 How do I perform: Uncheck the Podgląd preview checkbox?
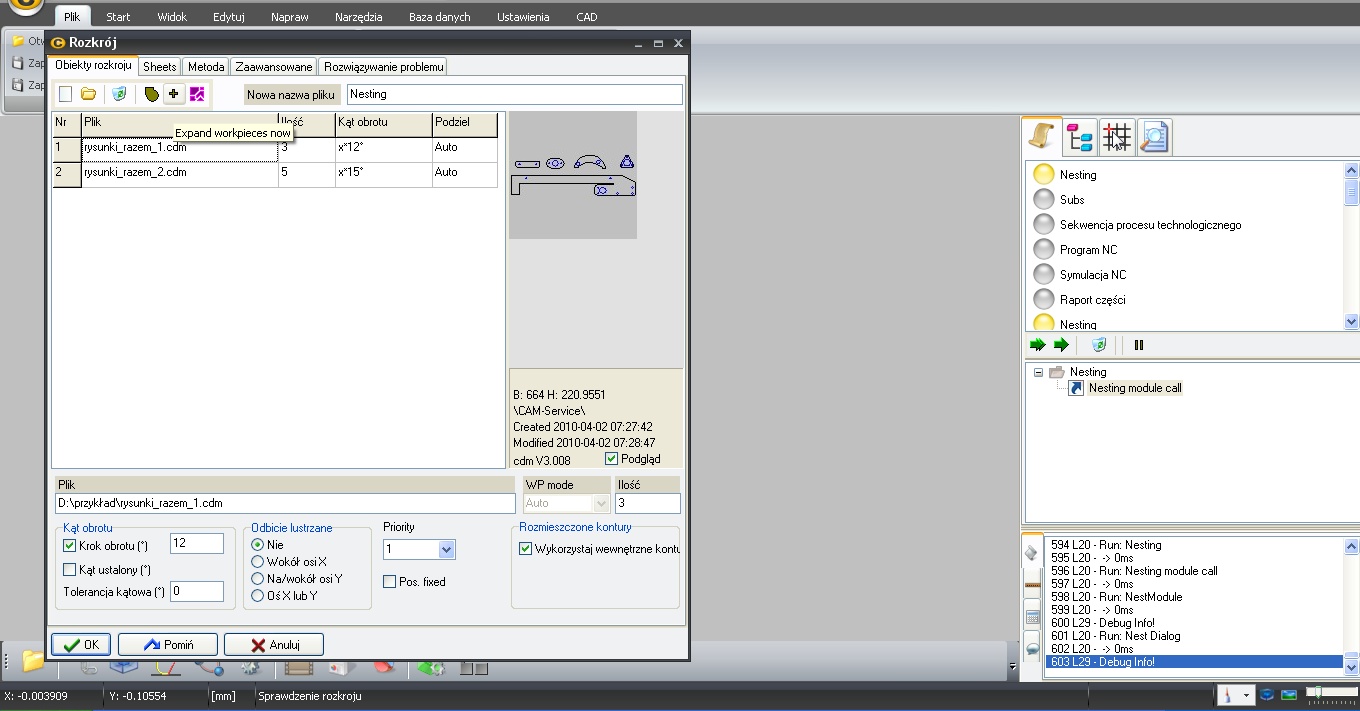pos(612,459)
